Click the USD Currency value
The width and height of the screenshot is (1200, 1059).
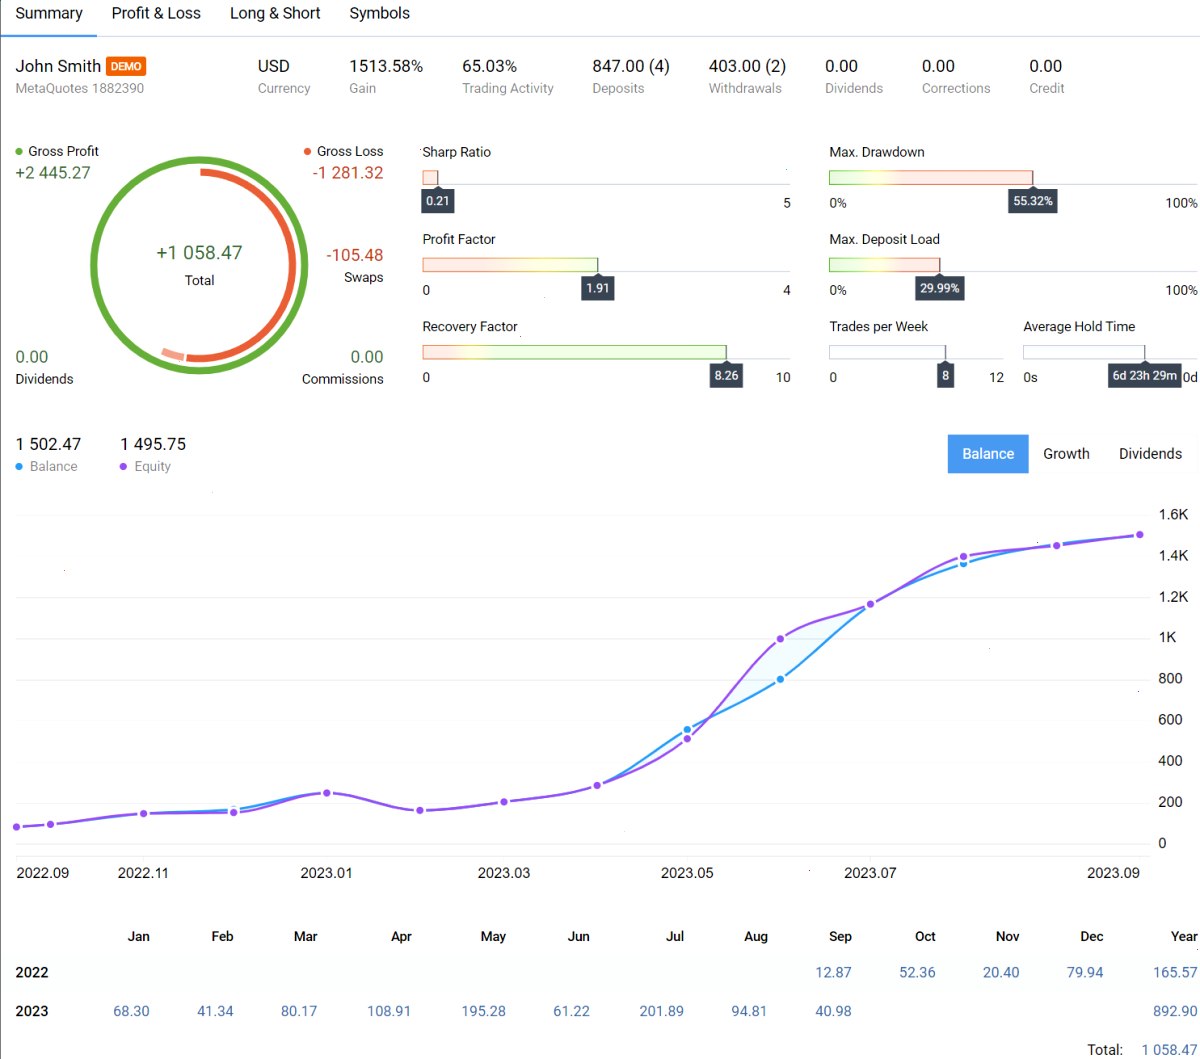[x=274, y=66]
